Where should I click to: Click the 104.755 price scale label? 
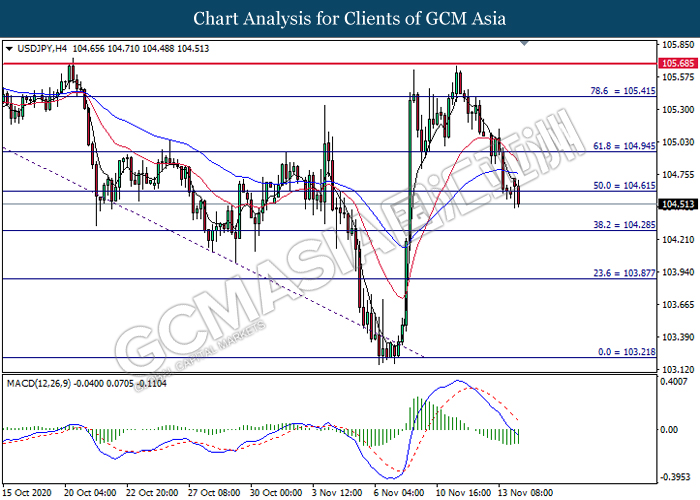point(678,175)
